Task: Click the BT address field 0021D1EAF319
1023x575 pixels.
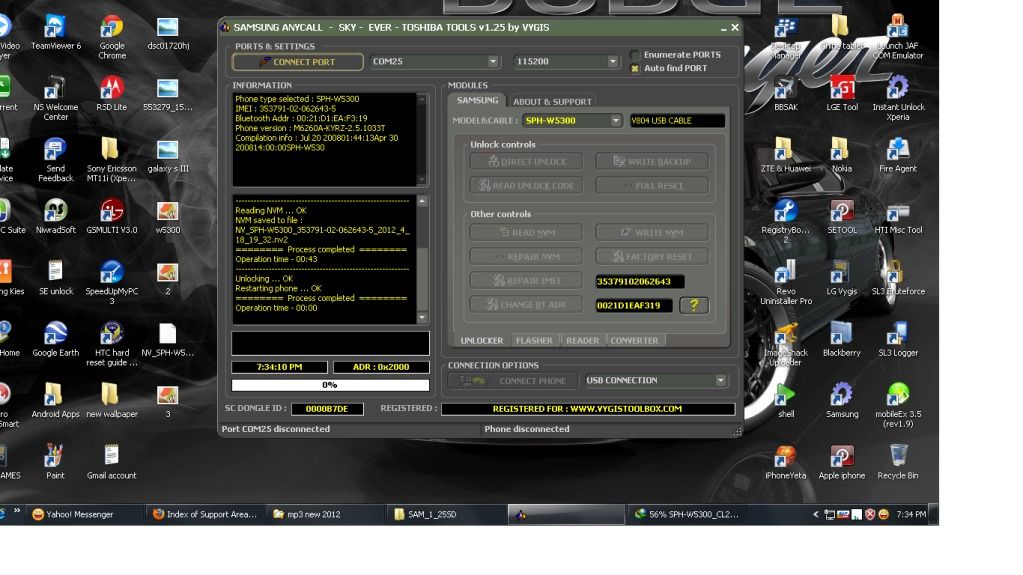Action: [x=634, y=305]
